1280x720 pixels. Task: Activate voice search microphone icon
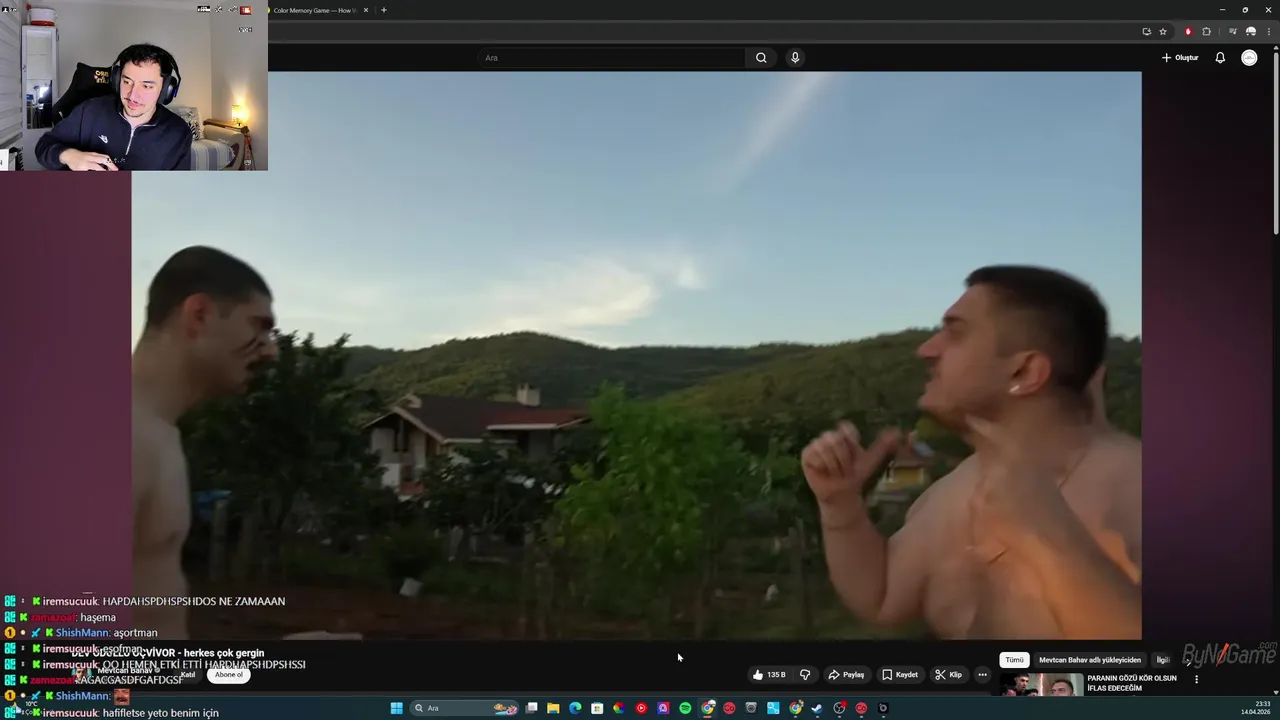795,58
